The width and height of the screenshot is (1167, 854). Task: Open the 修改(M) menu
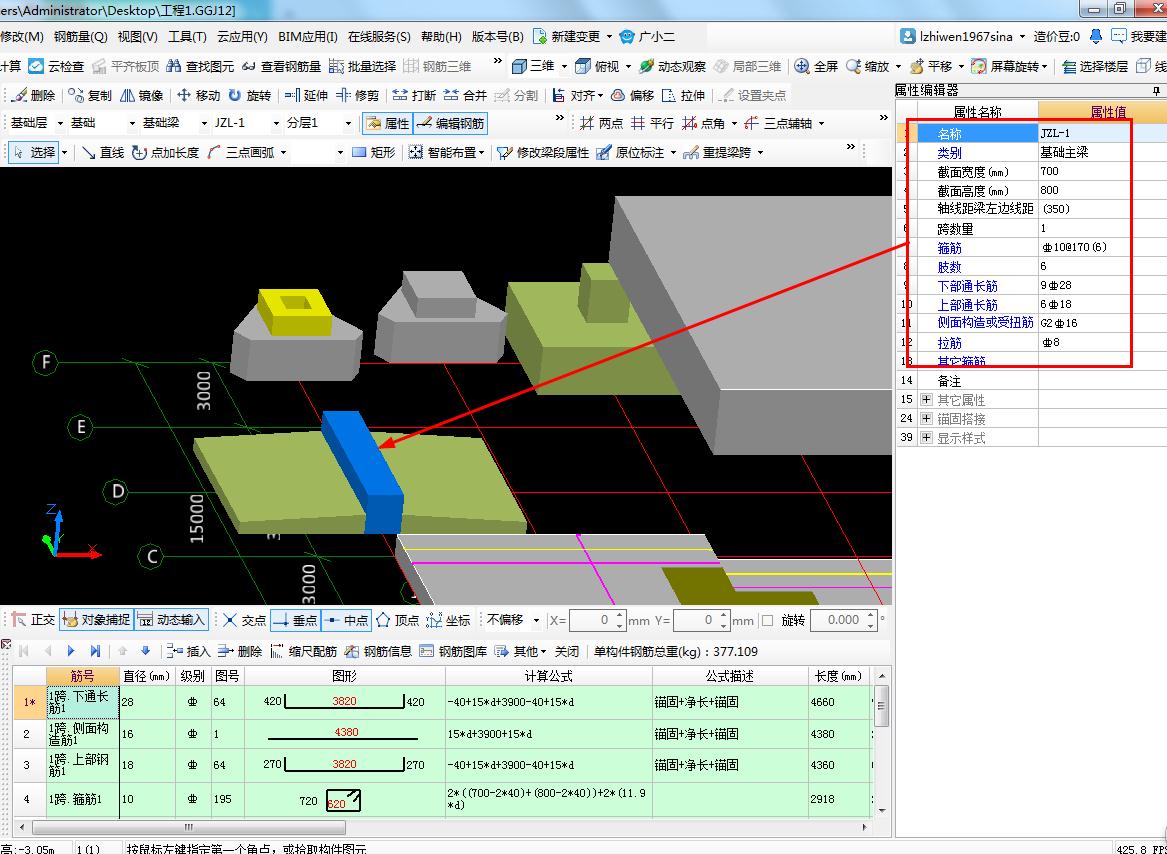pos(22,36)
